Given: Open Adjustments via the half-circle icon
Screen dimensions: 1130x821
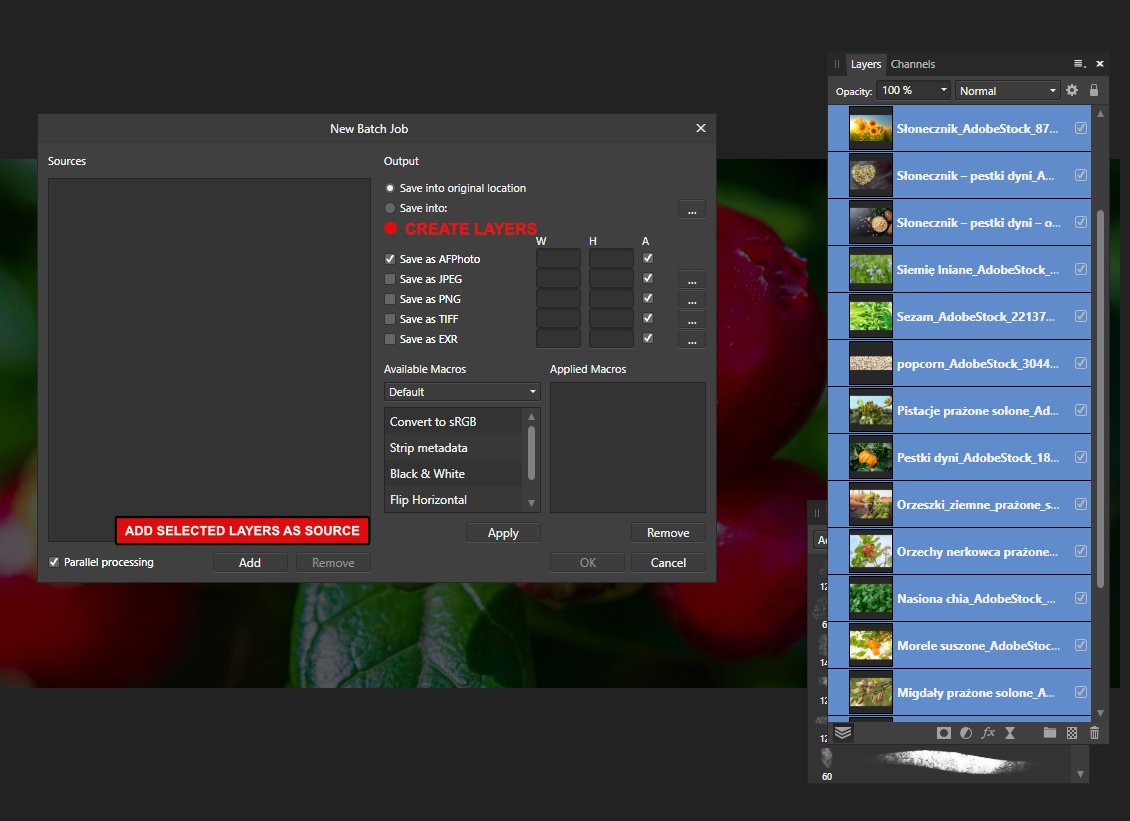Looking at the screenshot, I should [966, 733].
